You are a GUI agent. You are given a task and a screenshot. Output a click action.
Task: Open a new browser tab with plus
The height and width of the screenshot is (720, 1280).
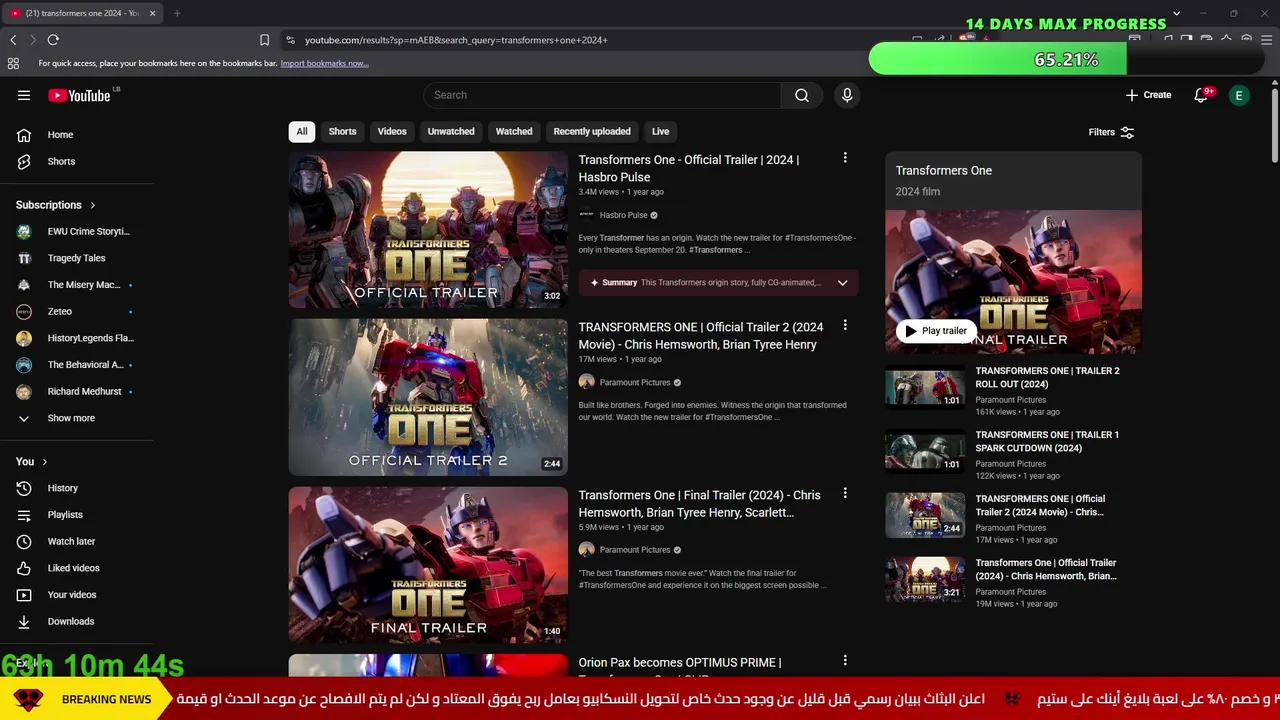pos(177,13)
